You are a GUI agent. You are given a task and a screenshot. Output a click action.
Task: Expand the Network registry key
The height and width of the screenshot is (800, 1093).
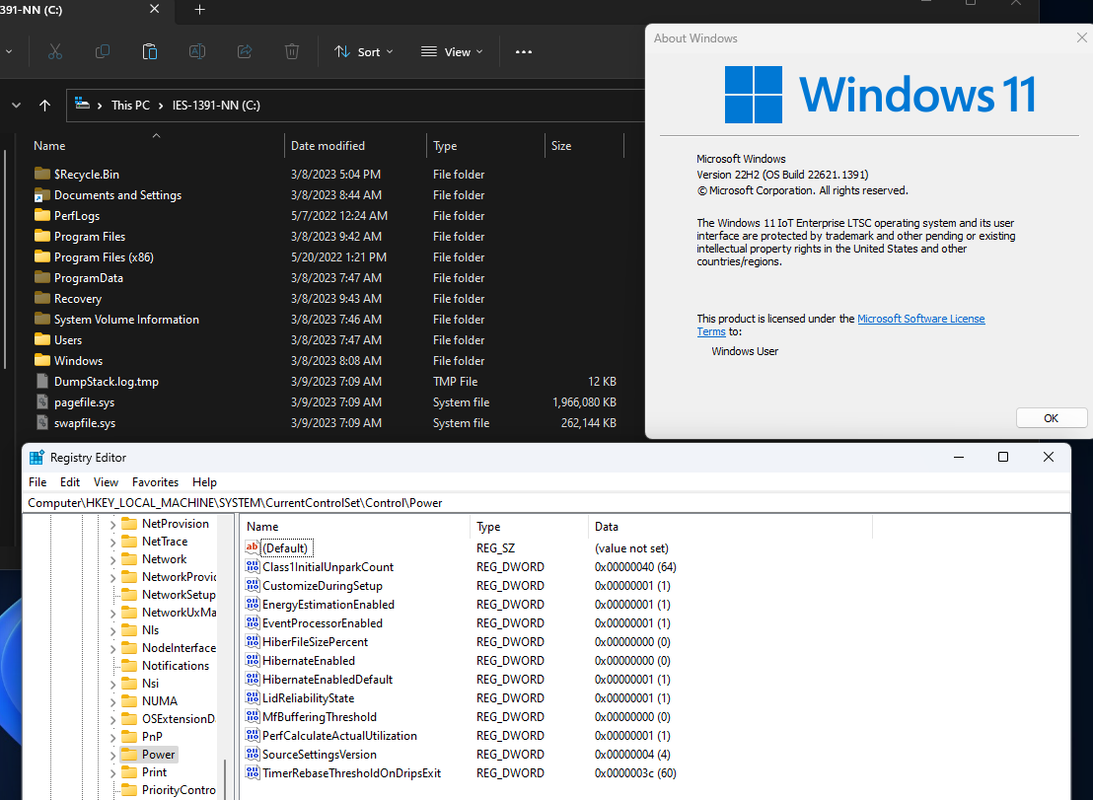pyautogui.click(x=112, y=560)
